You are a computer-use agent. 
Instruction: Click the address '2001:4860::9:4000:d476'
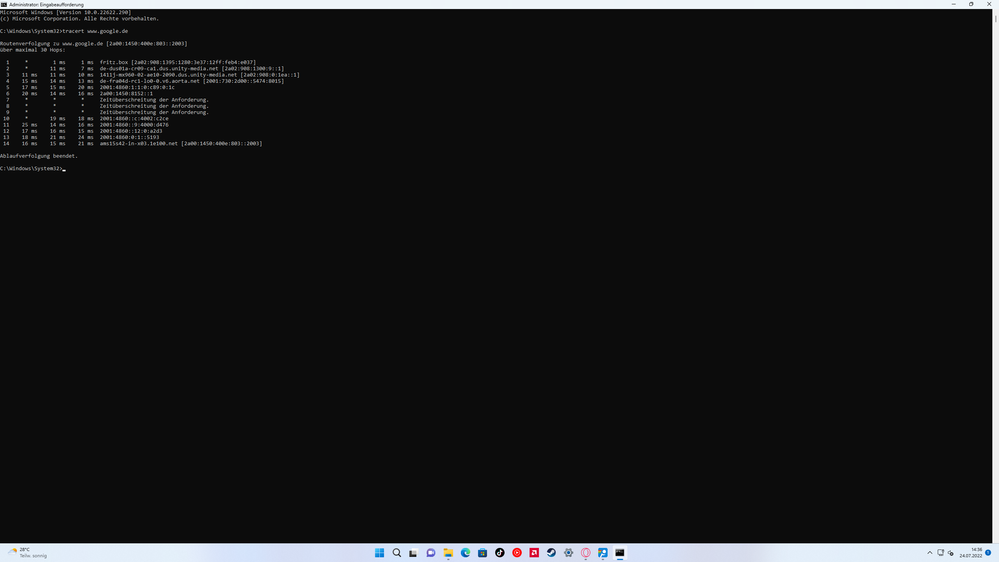(134, 125)
